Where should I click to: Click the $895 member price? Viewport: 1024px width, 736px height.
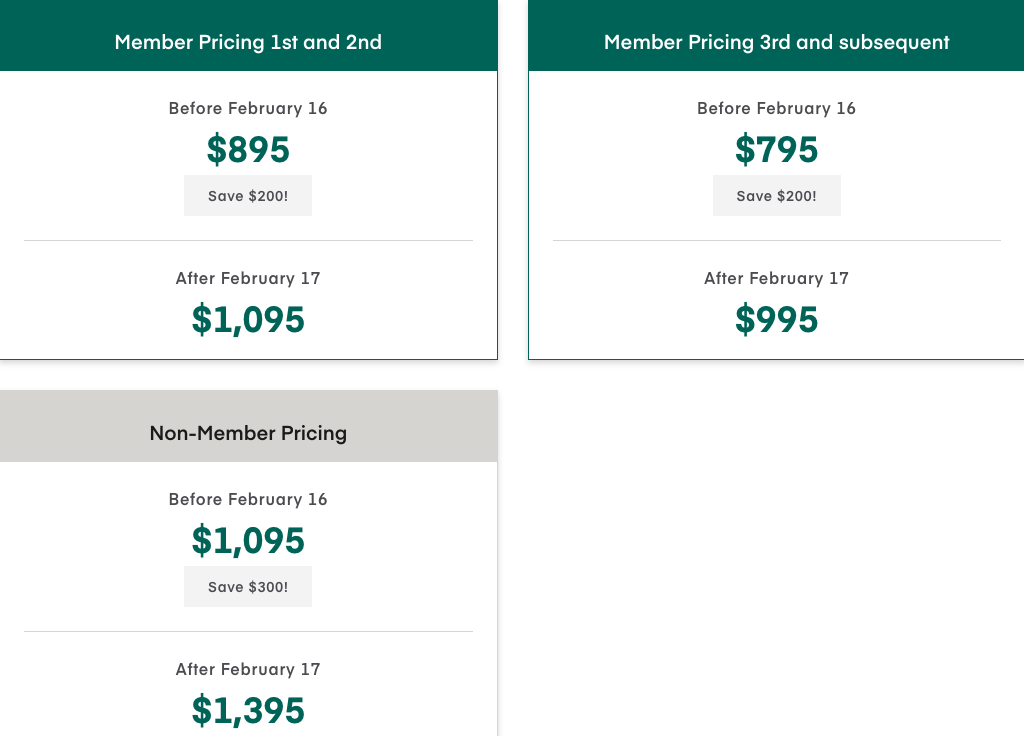click(248, 150)
